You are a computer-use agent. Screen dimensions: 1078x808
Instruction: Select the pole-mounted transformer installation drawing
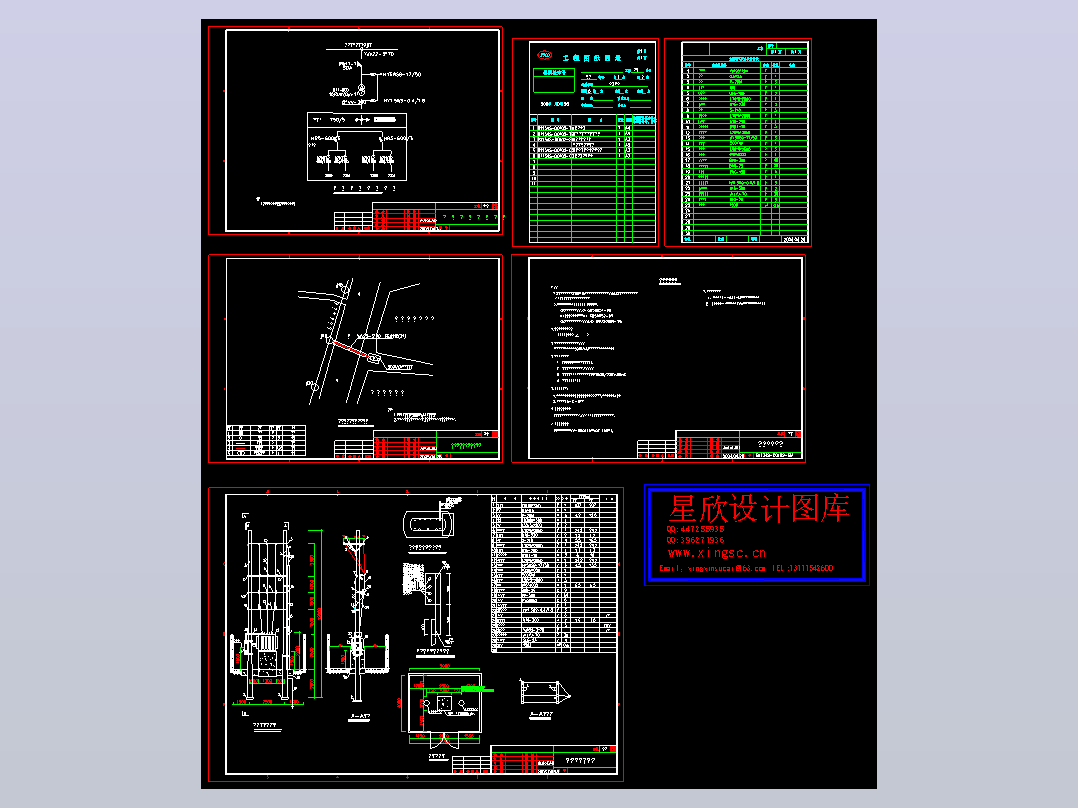pos(416,634)
